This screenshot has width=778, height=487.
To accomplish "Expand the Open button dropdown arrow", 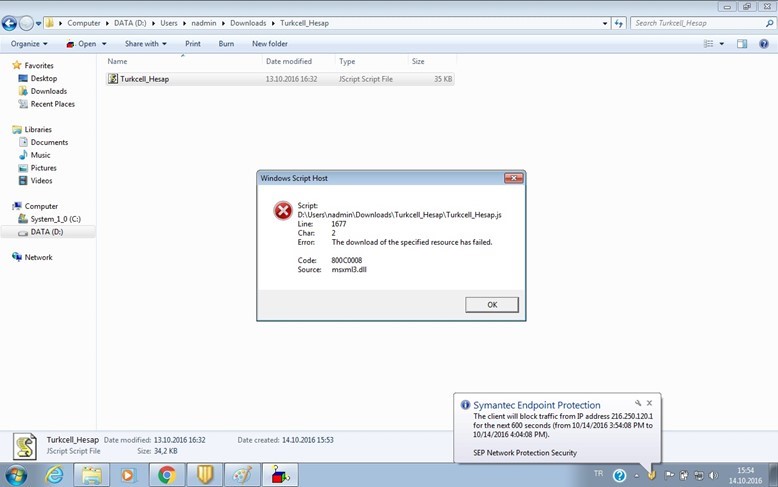I will (104, 44).
